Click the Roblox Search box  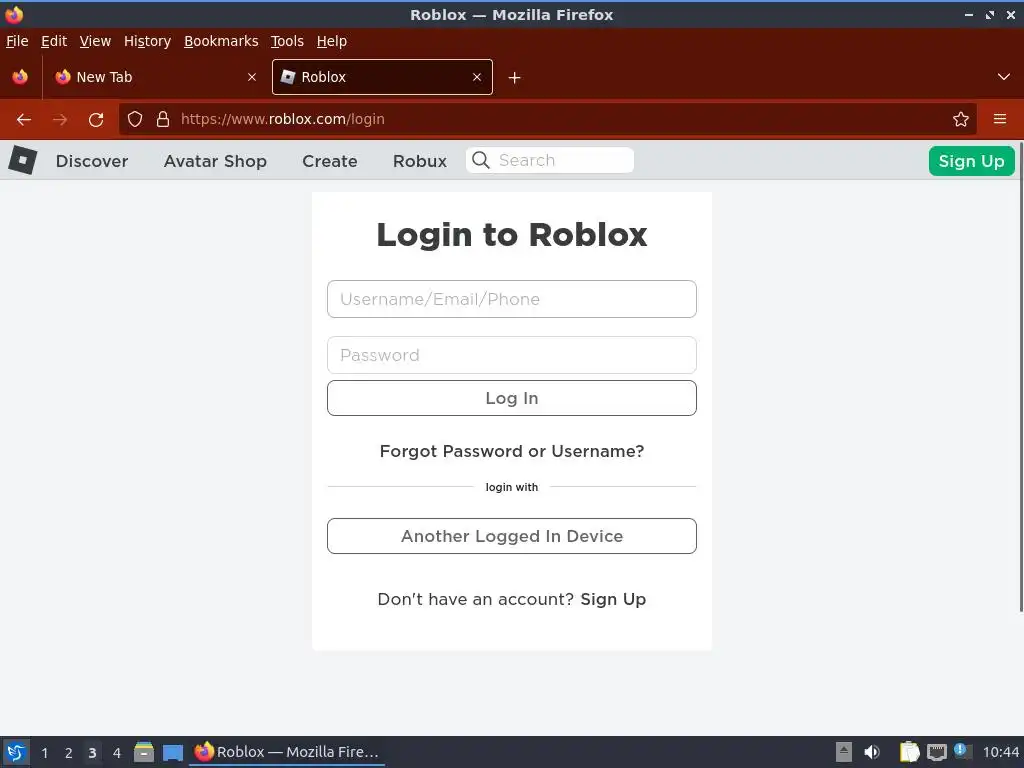point(550,160)
